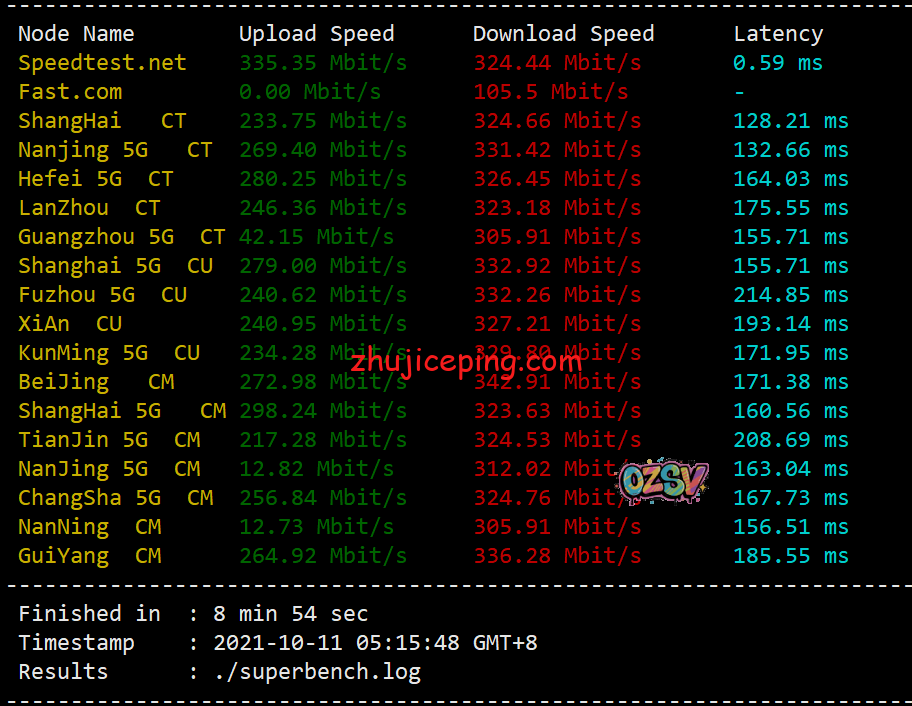Screen dimensions: 912x706
Task: Select the LanZhou CT node name
Action: pos(89,208)
